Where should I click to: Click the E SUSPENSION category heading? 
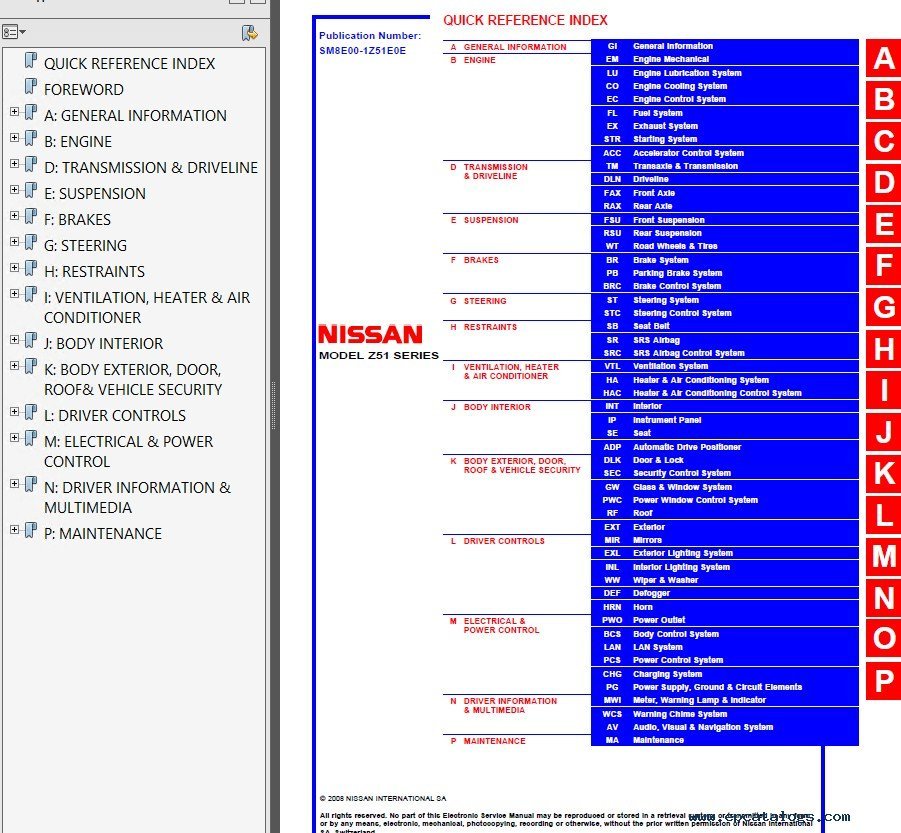tap(484, 220)
